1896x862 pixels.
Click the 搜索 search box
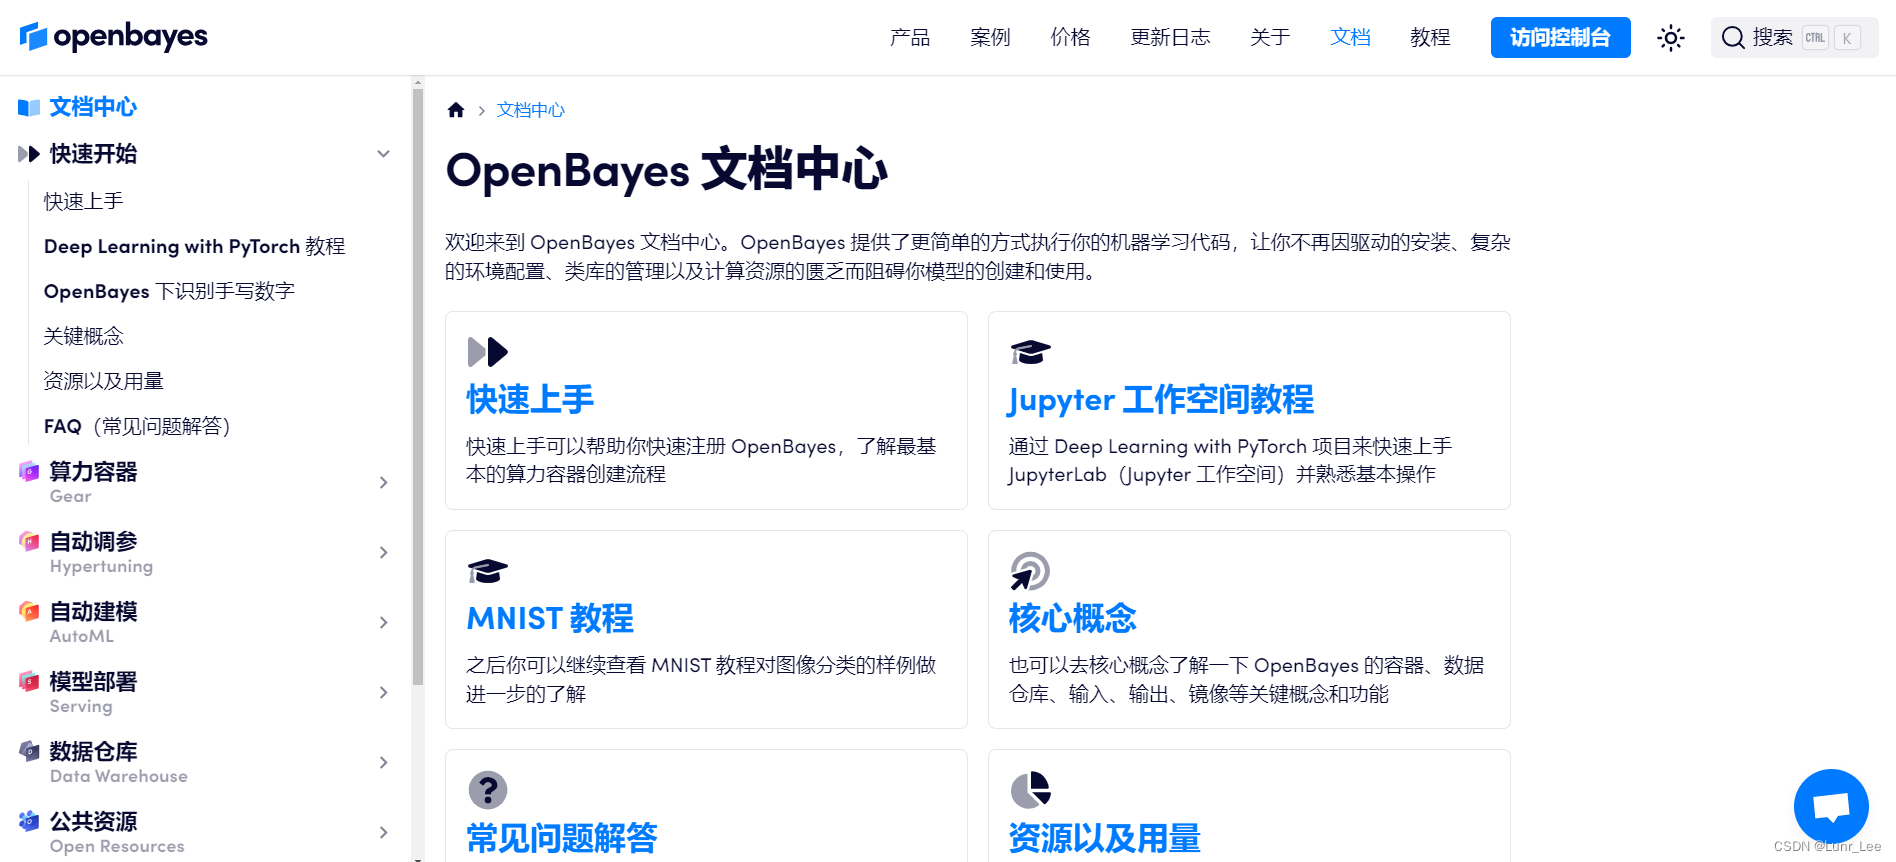pyautogui.click(x=1794, y=38)
